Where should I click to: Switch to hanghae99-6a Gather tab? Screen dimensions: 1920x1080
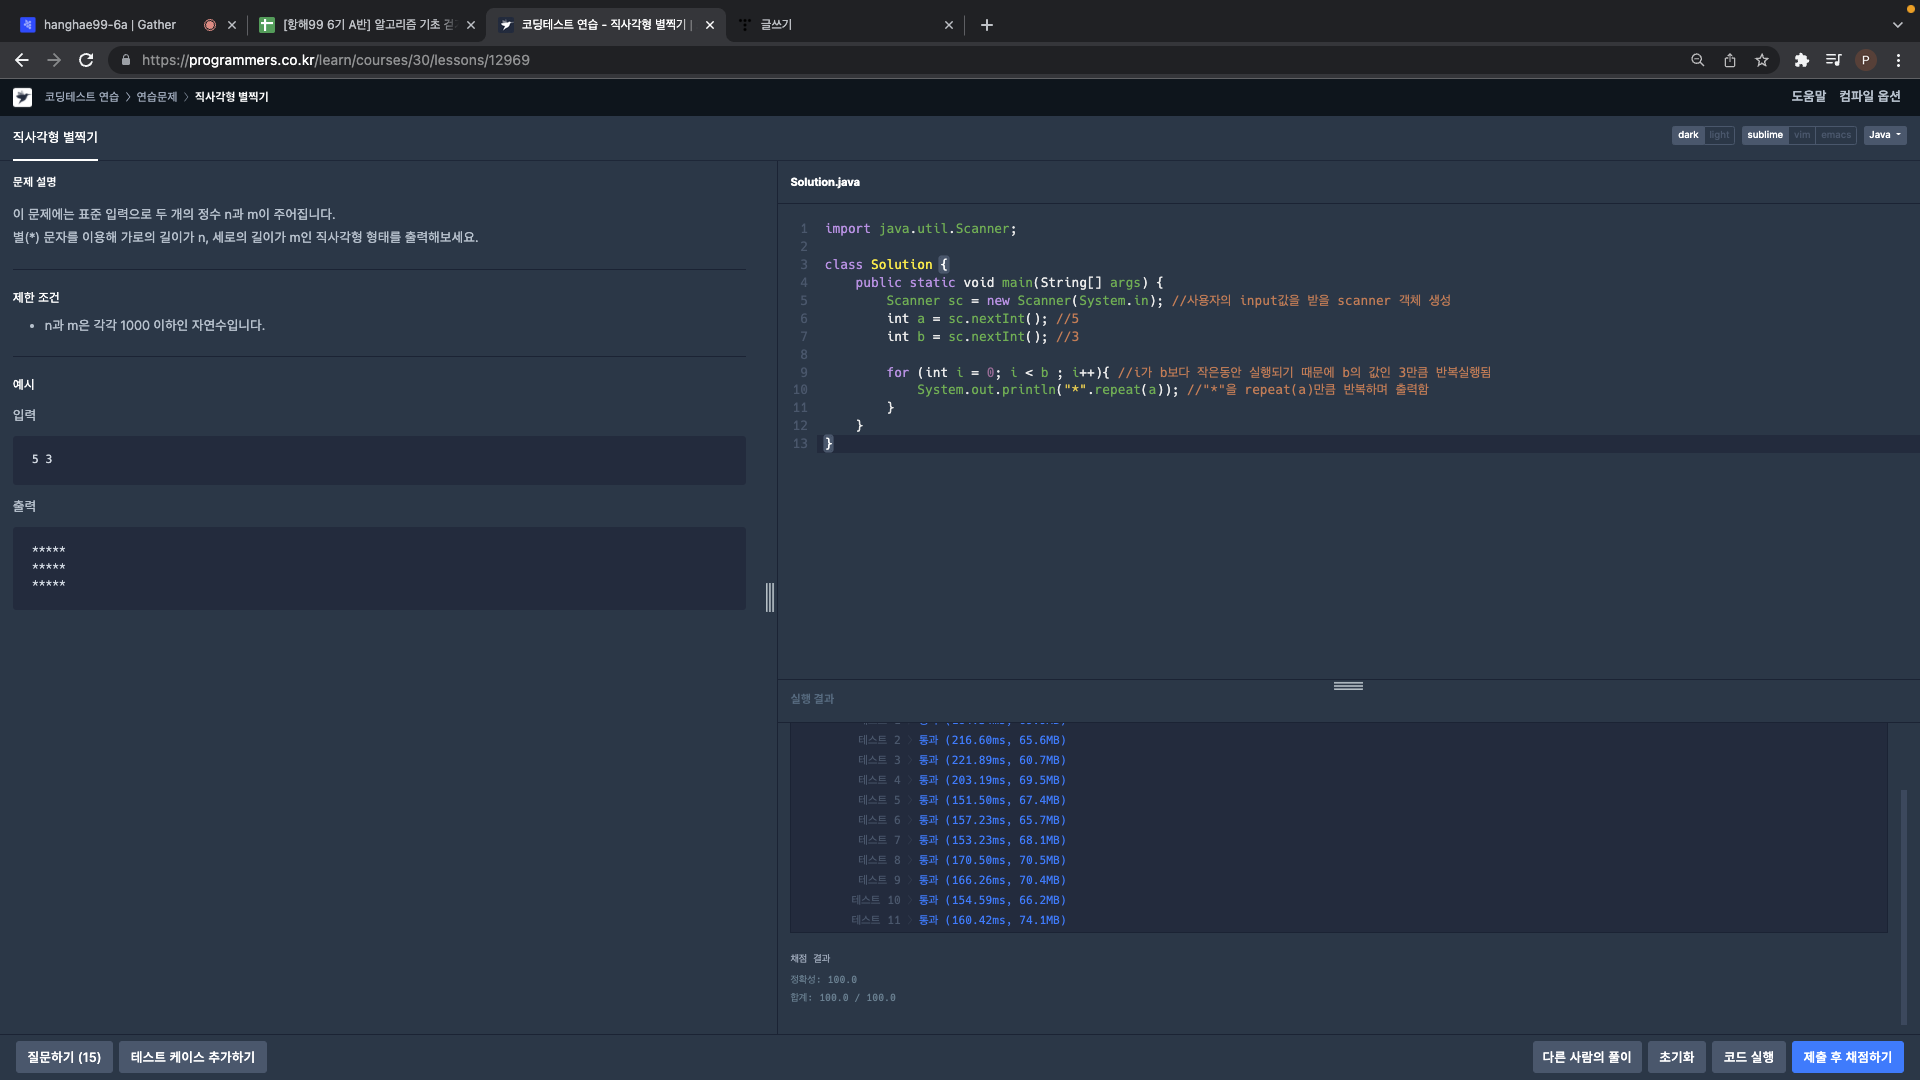point(110,25)
